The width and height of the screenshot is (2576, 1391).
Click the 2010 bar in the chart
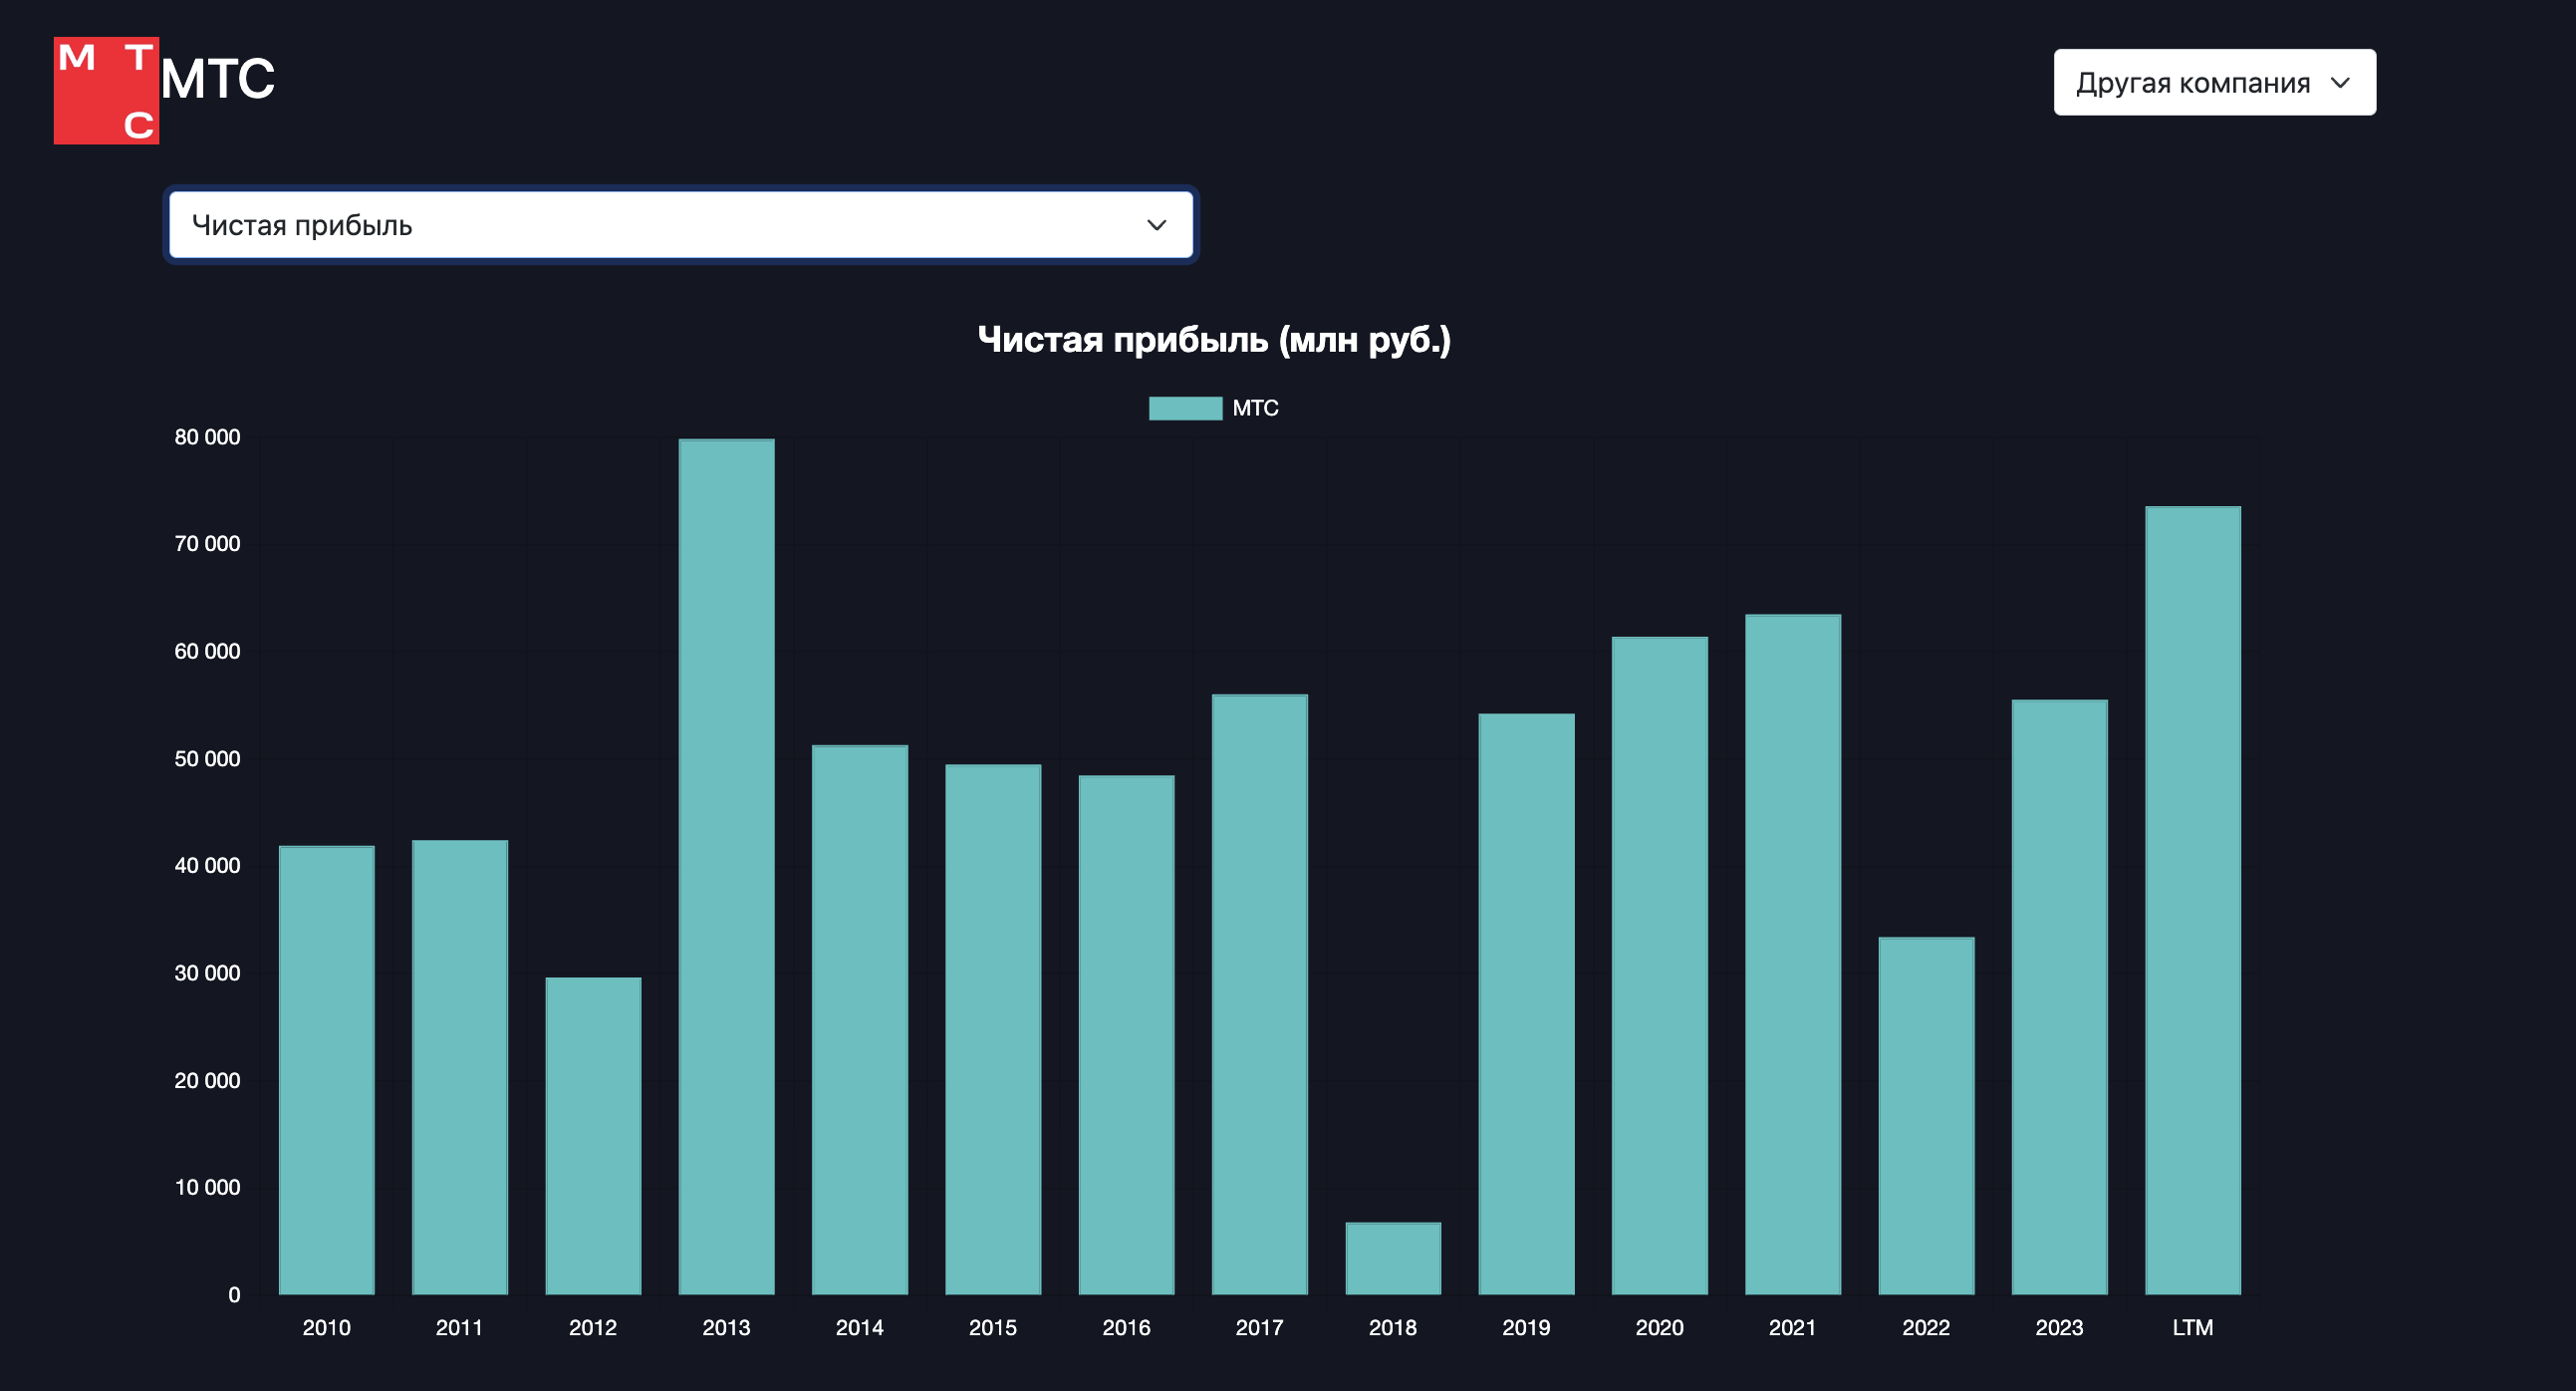click(327, 1070)
